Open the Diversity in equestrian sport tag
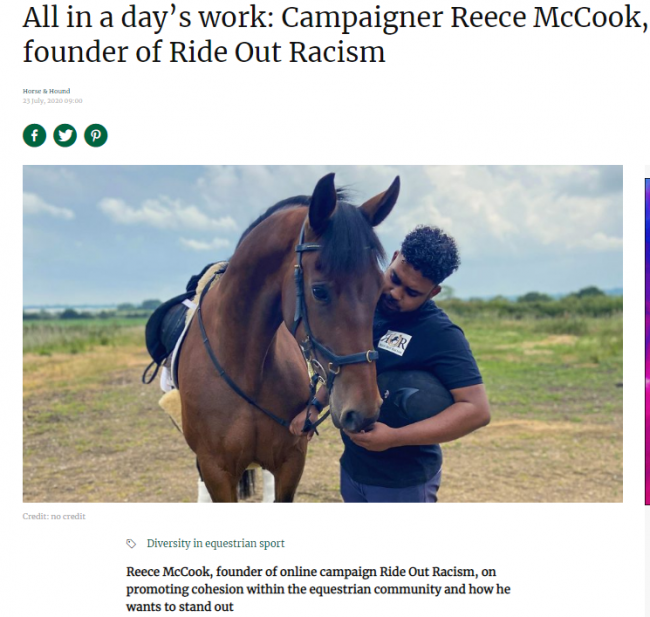 (215, 544)
